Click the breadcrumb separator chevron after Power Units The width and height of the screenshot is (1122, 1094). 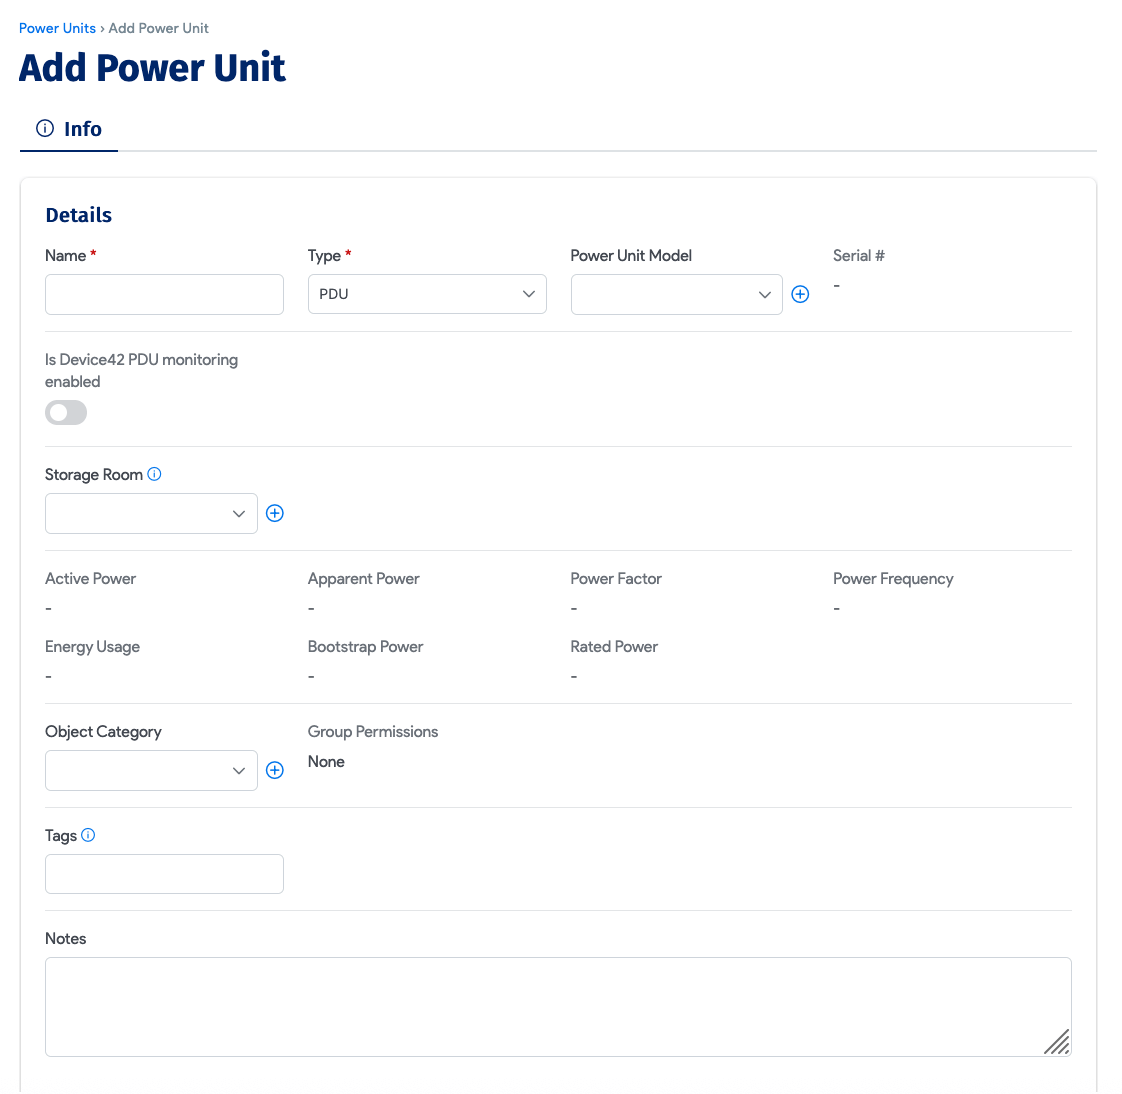101,28
